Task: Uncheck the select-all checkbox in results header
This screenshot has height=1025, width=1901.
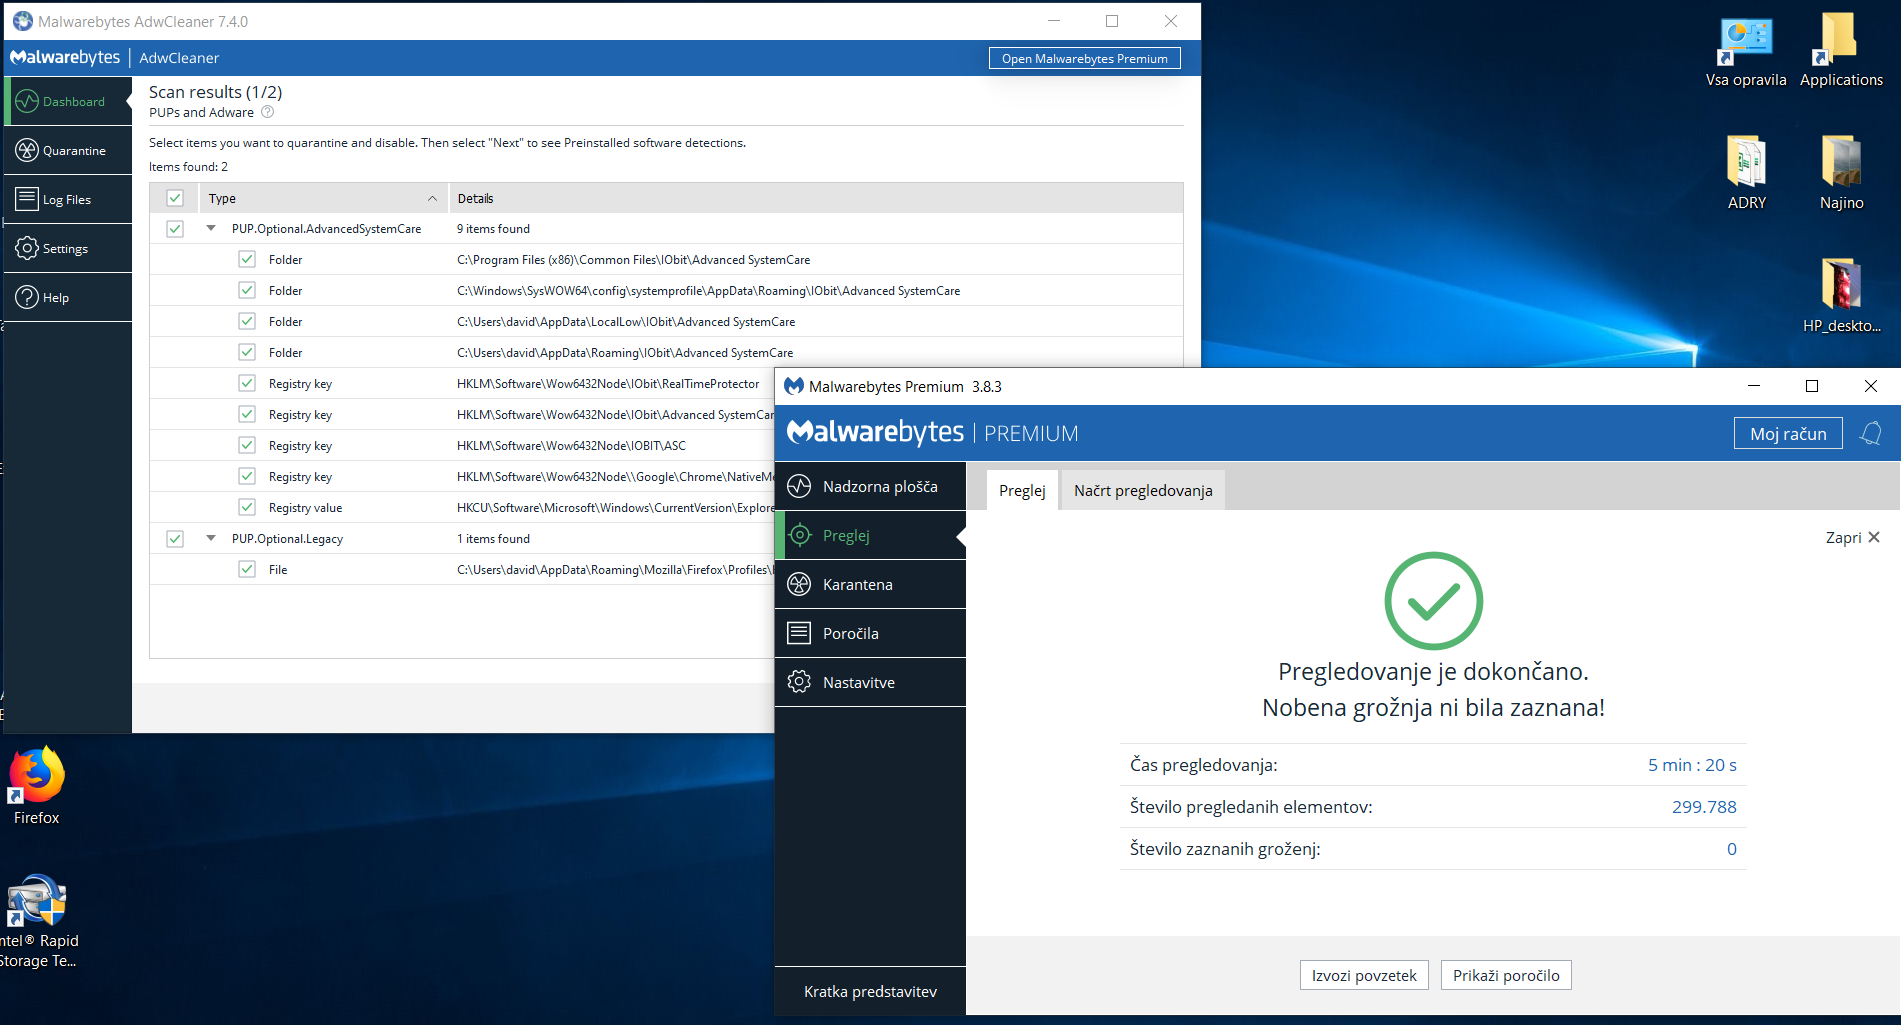Action: (175, 198)
